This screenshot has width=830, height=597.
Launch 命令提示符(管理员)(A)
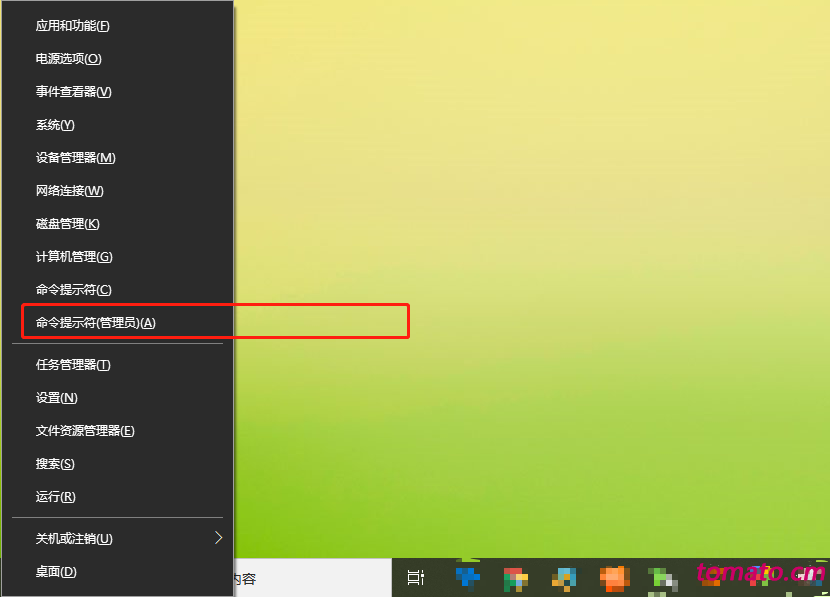[x=118, y=322]
